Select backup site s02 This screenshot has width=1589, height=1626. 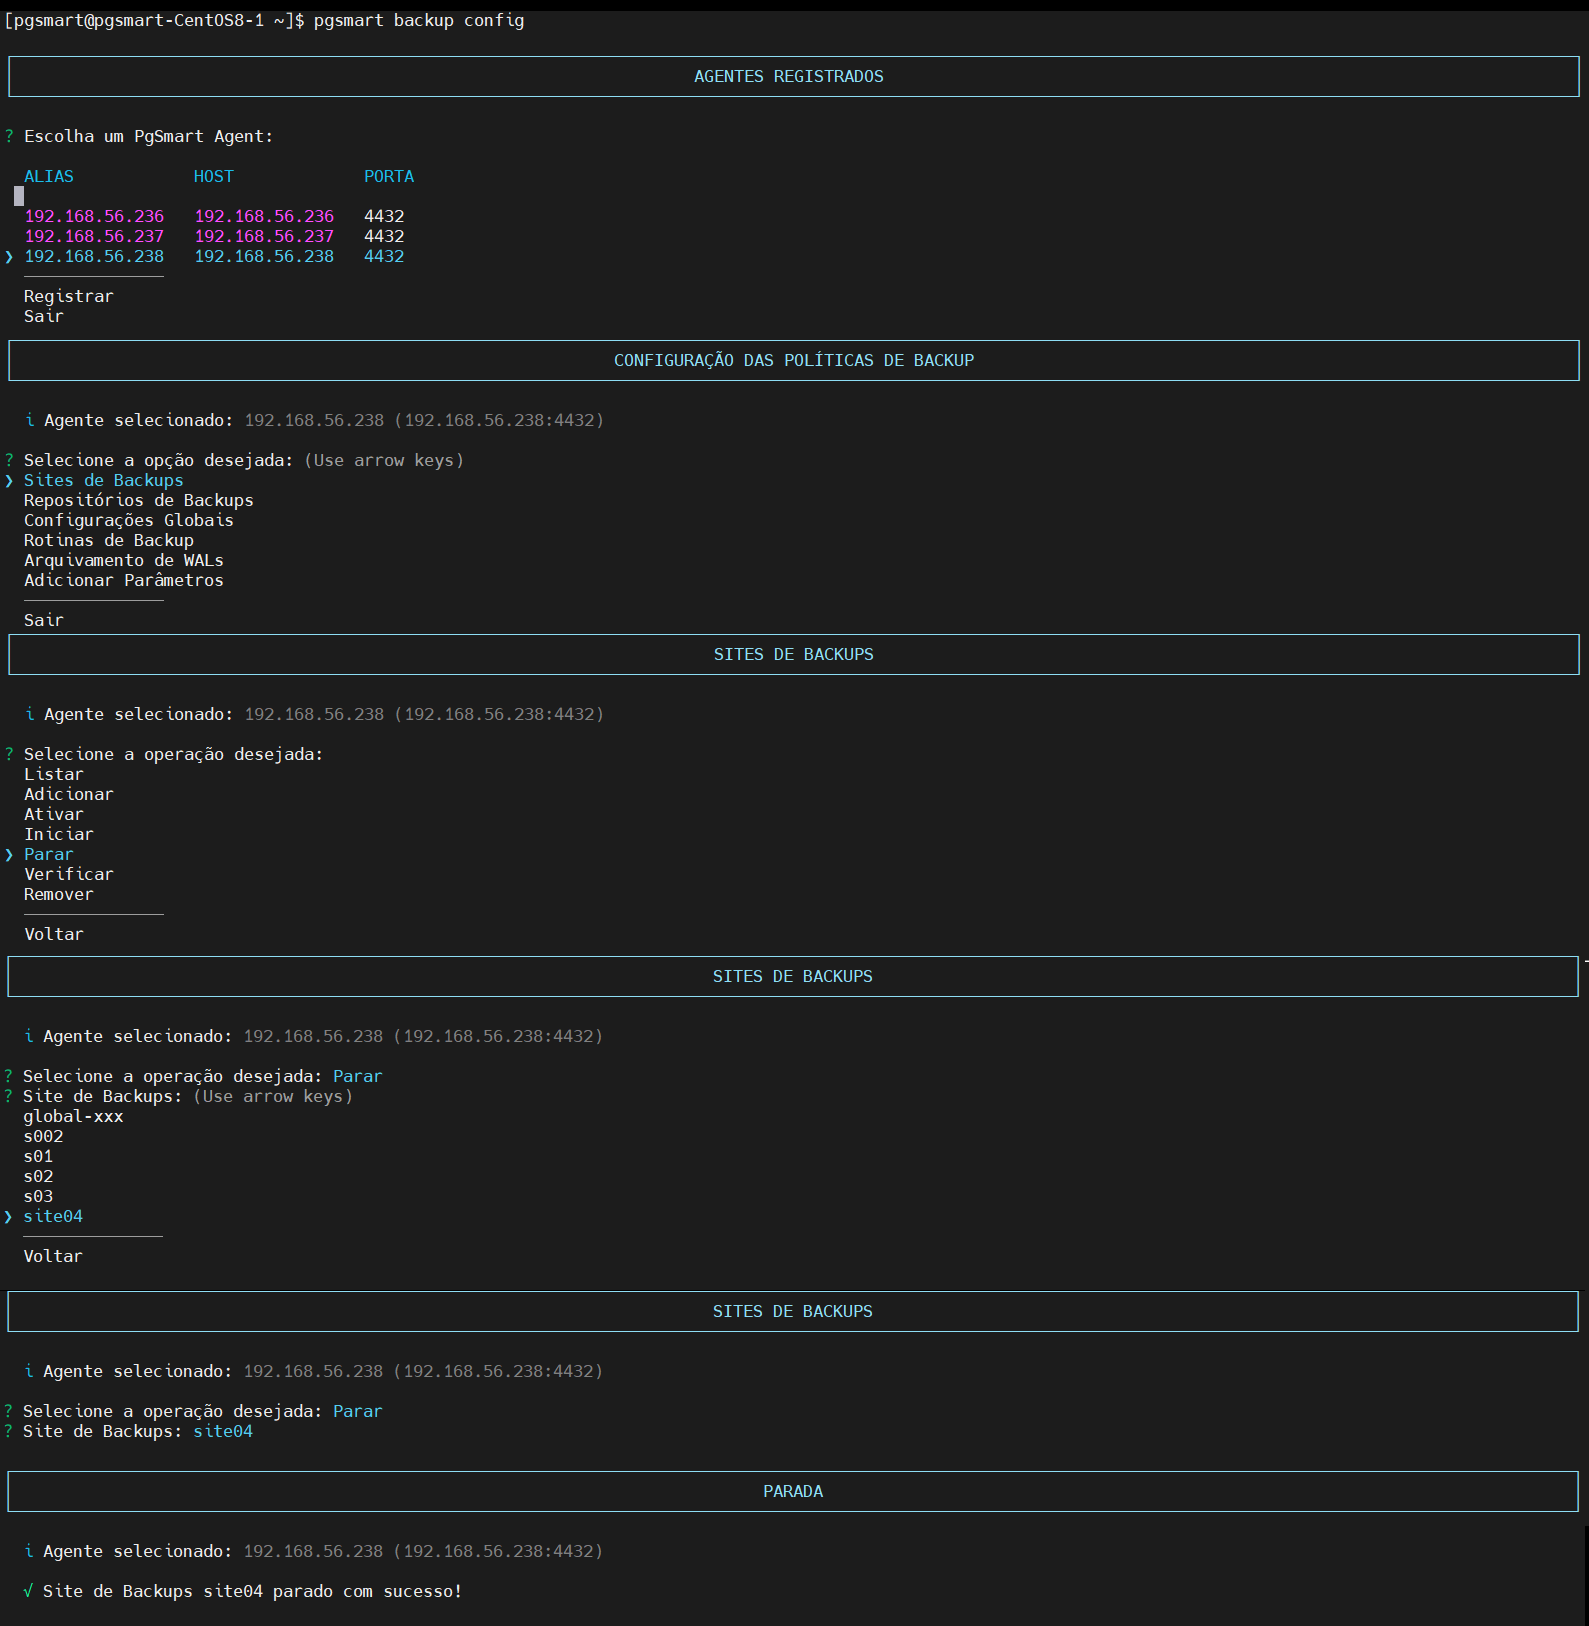click(x=38, y=1176)
